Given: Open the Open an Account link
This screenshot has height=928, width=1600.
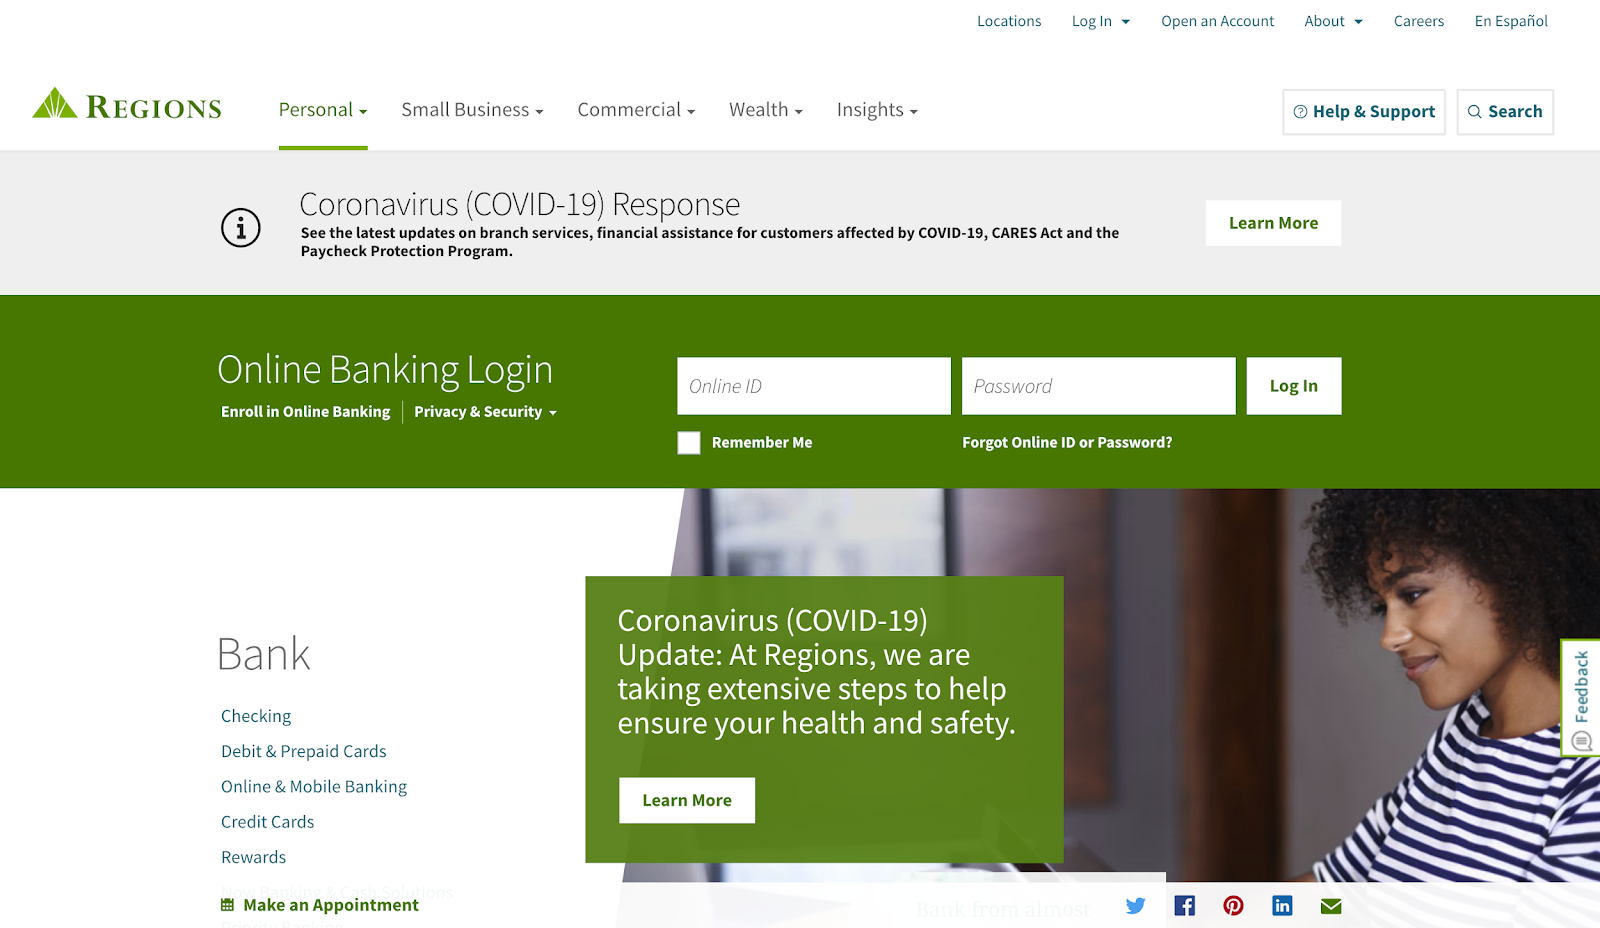Looking at the screenshot, I should [x=1218, y=21].
